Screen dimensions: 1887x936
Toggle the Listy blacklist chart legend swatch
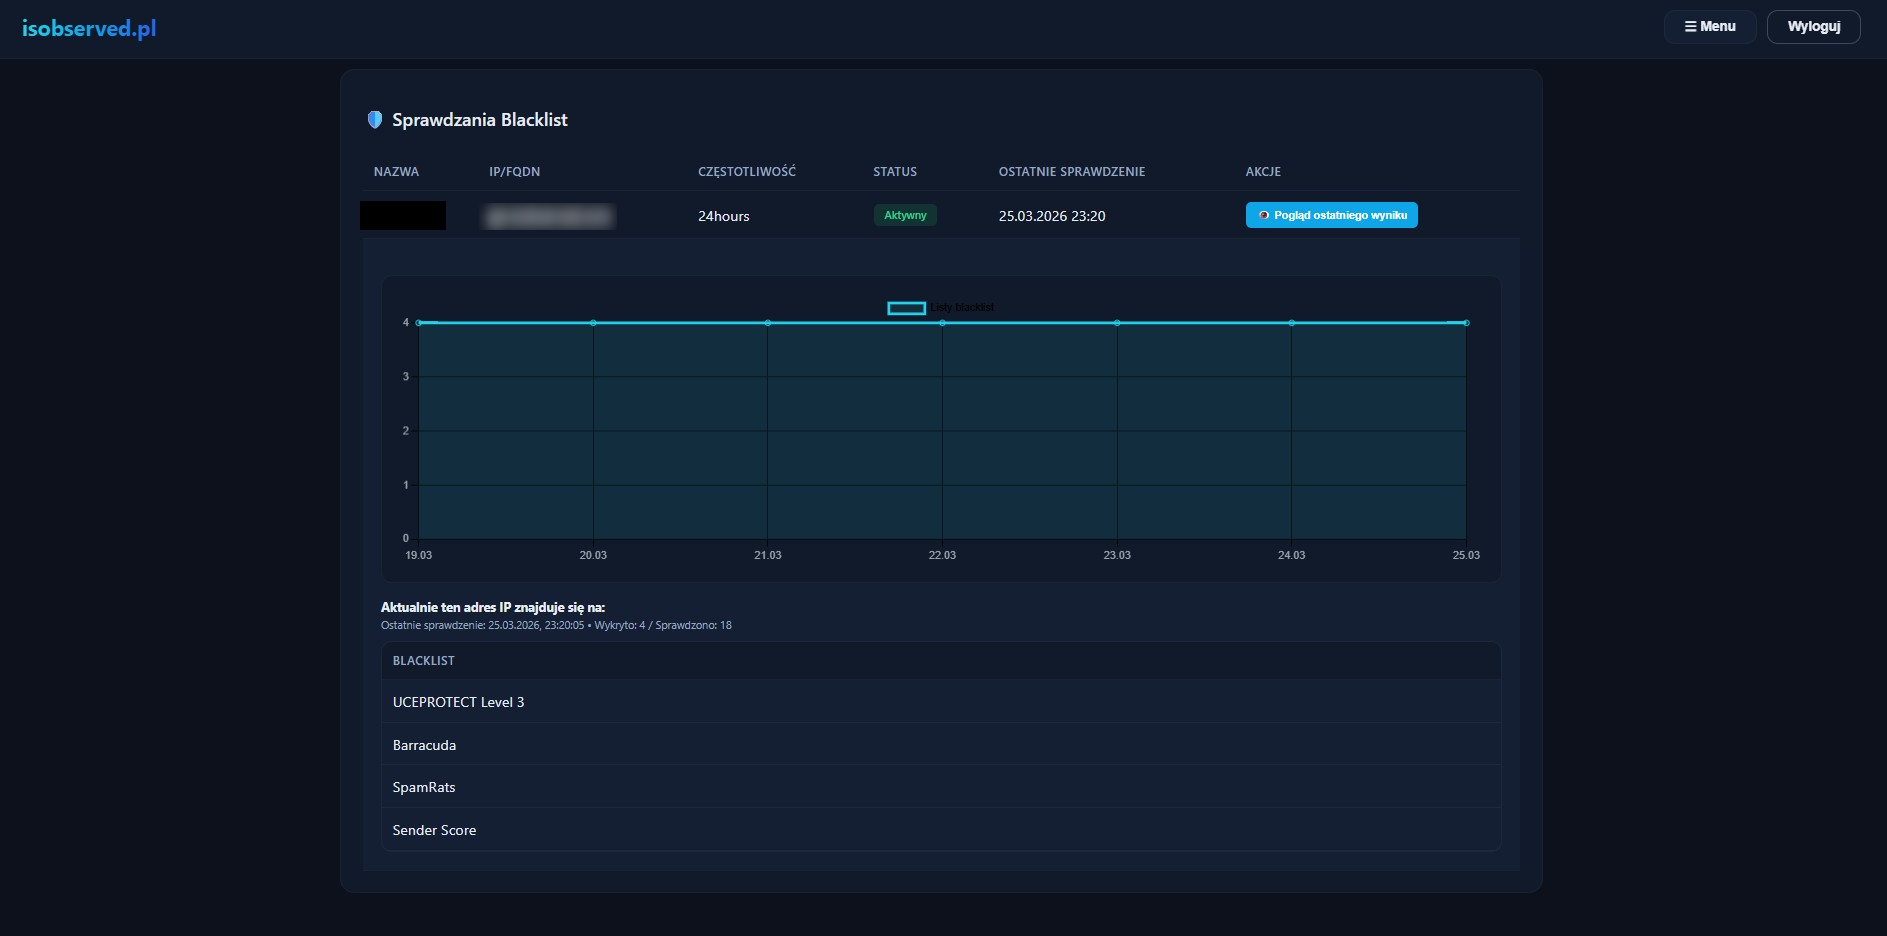click(907, 308)
